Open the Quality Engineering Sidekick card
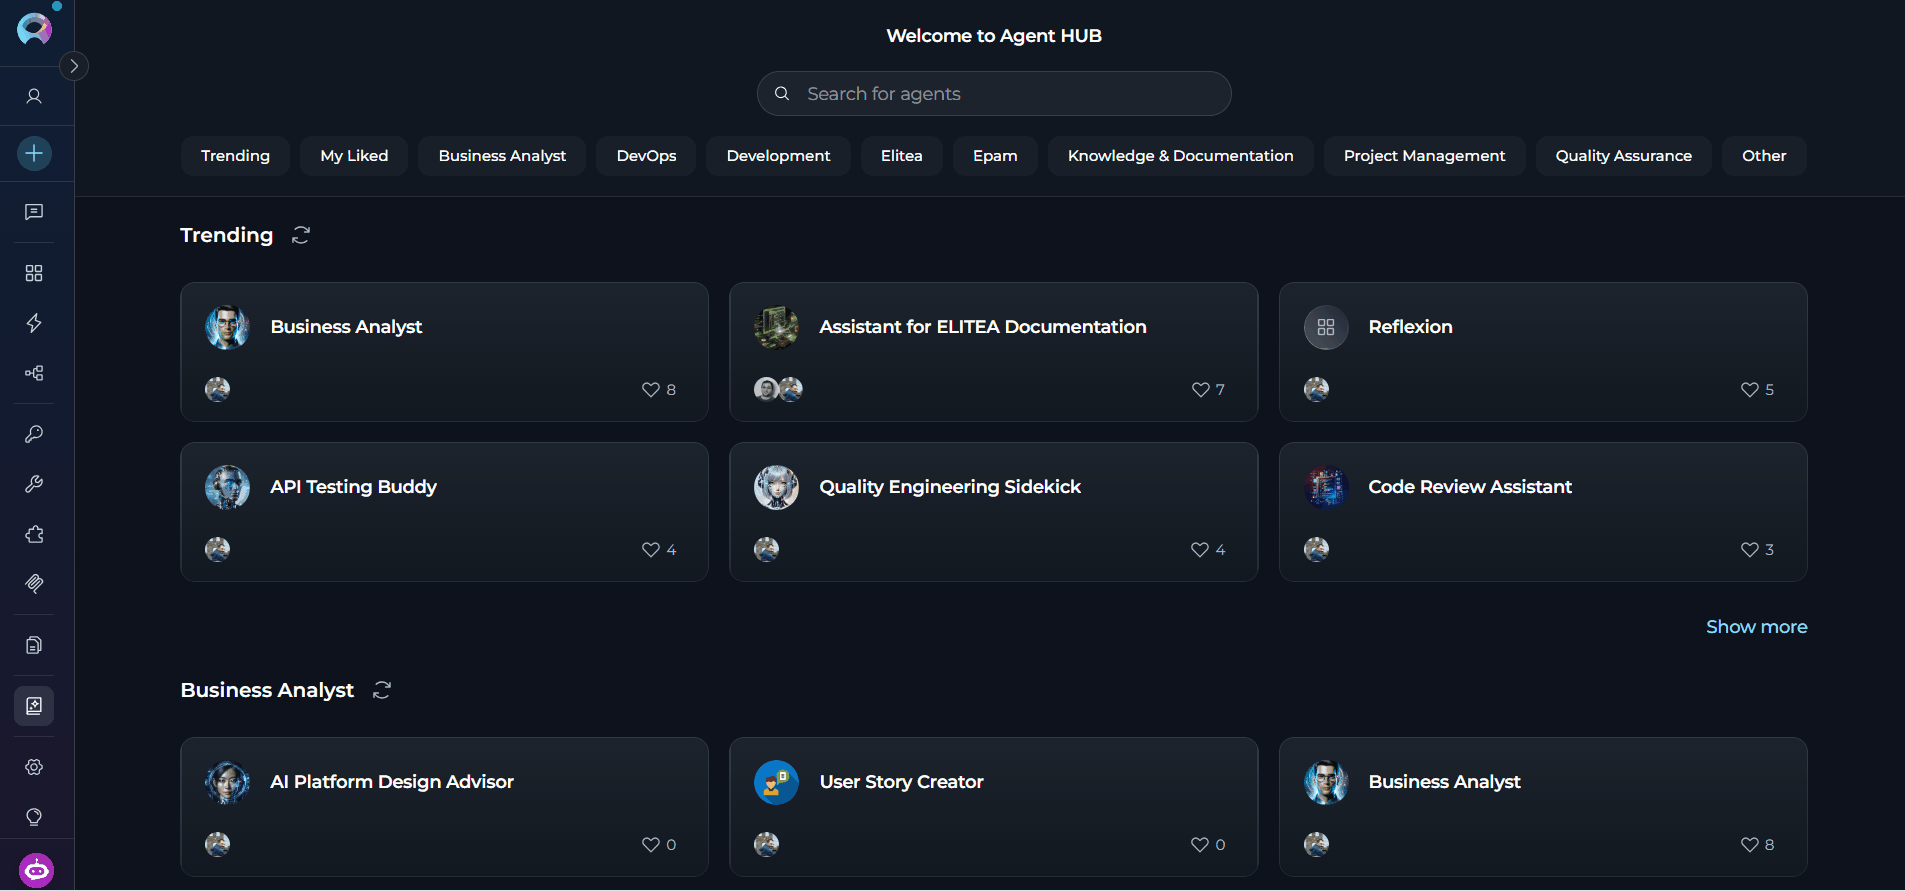This screenshot has height=891, width=1905. click(x=993, y=512)
